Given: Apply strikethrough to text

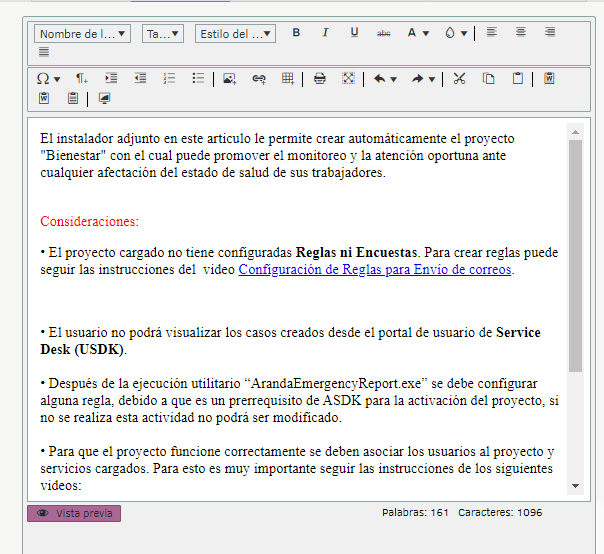Looking at the screenshot, I should click(x=383, y=33).
